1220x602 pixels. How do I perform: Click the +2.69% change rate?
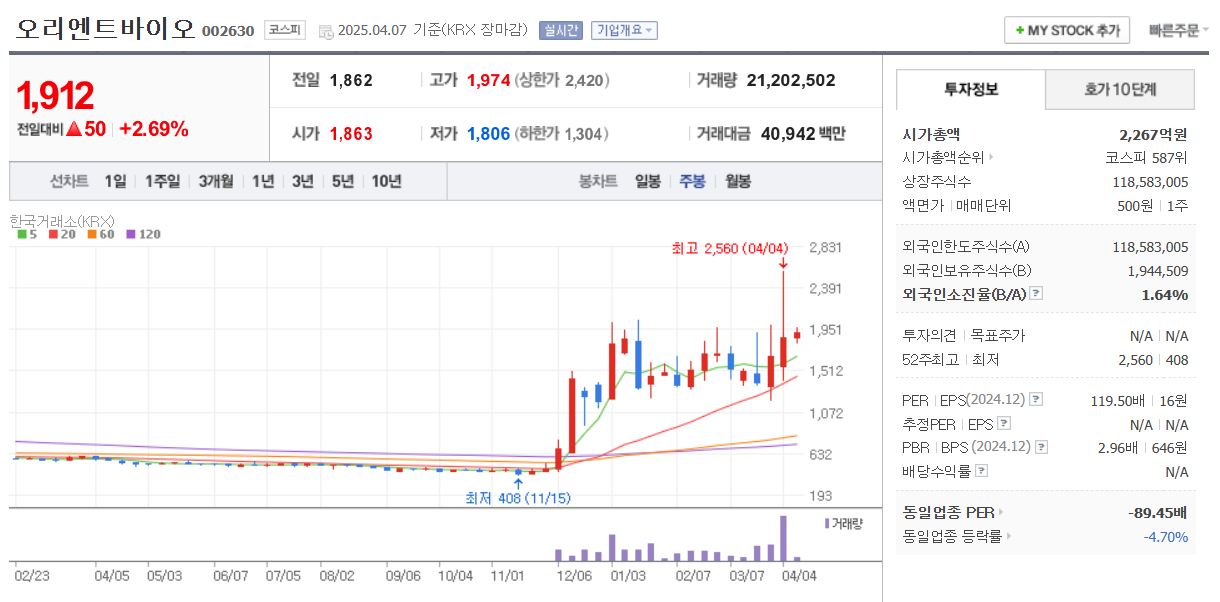tap(154, 129)
